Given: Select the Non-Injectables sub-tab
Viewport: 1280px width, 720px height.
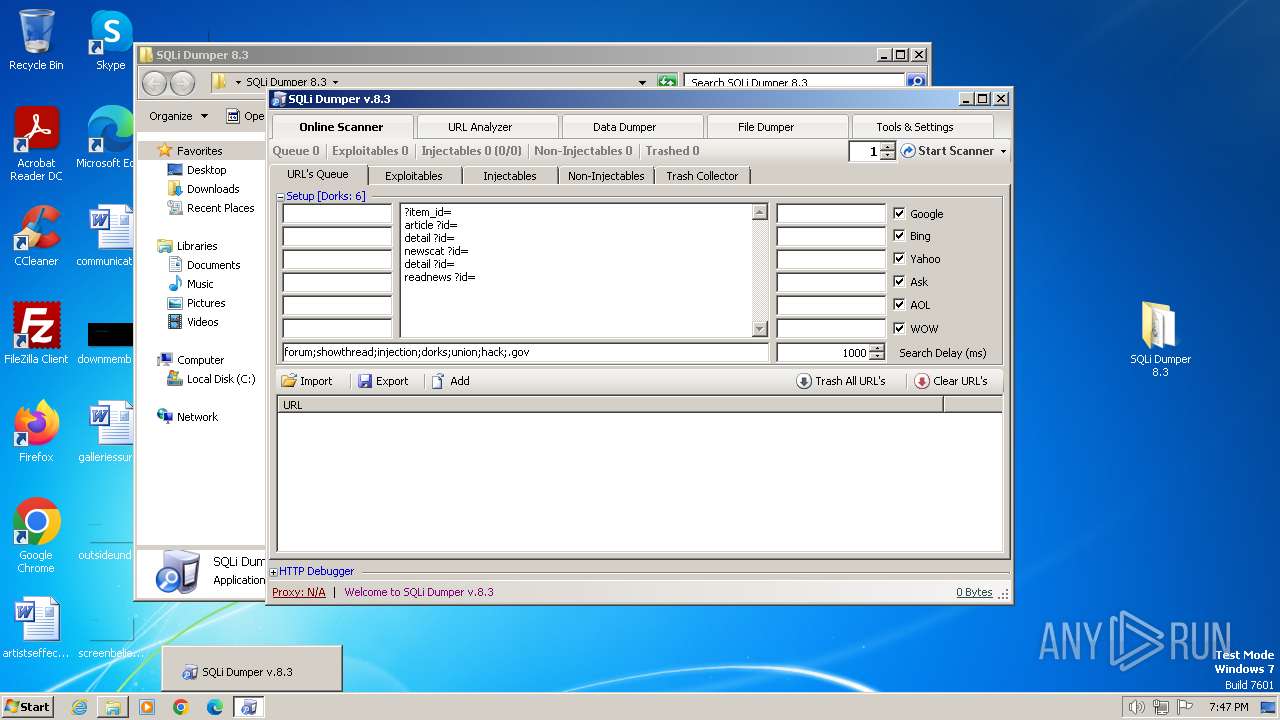Looking at the screenshot, I should (606, 176).
